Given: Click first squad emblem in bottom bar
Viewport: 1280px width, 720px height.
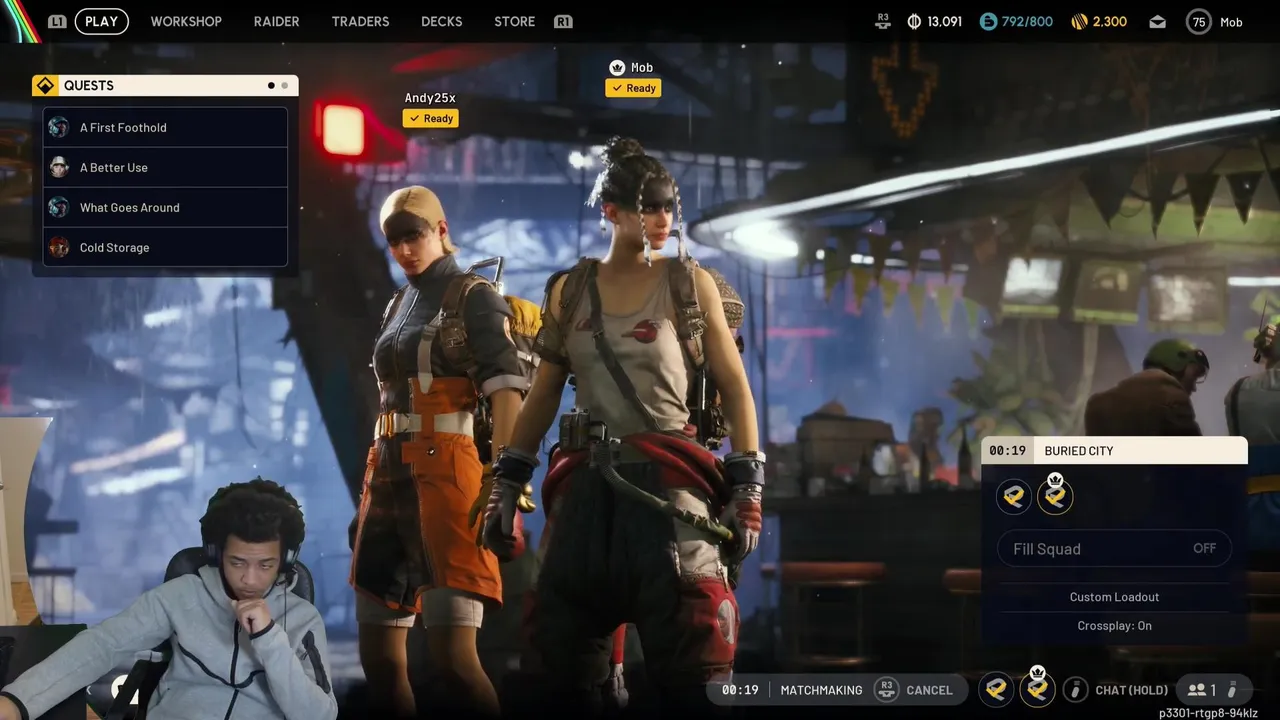Looking at the screenshot, I should (996, 689).
